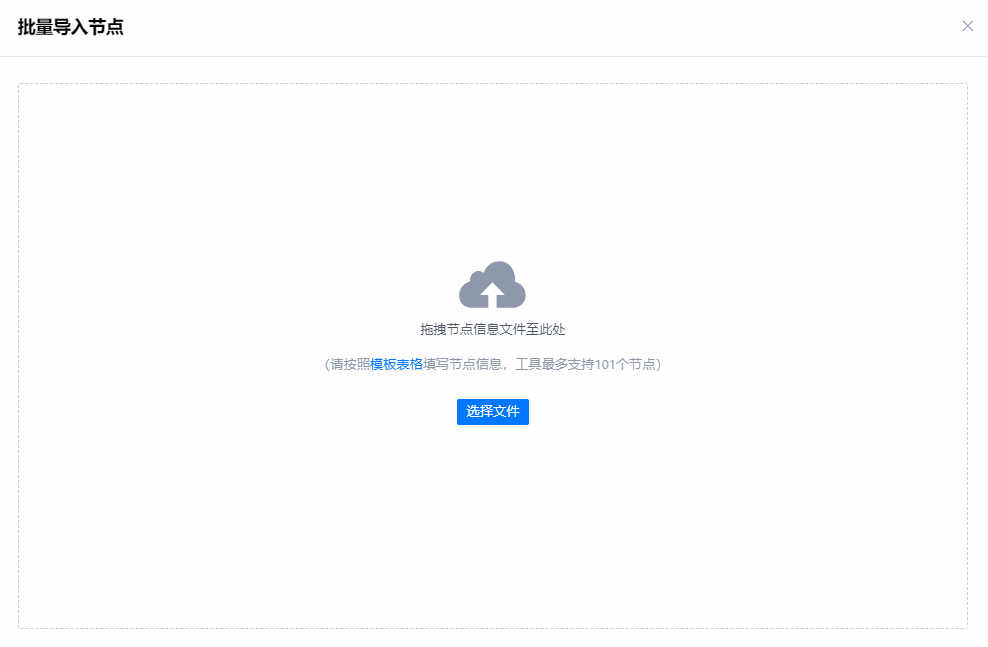Screen dimensions: 988x647
Task: Click the blue 模板表格 hyperlink text
Action: (396, 364)
